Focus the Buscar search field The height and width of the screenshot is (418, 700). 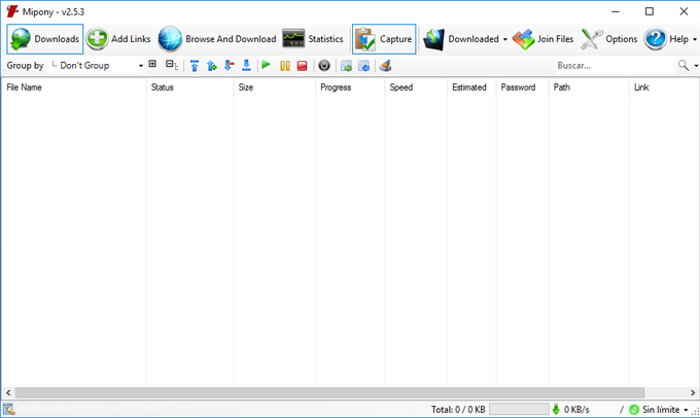point(615,66)
